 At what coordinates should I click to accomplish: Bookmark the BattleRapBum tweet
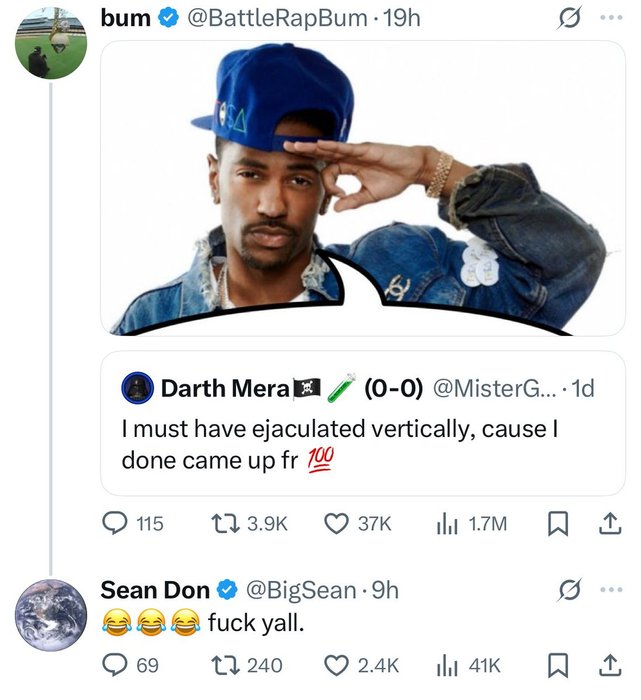tap(557, 522)
